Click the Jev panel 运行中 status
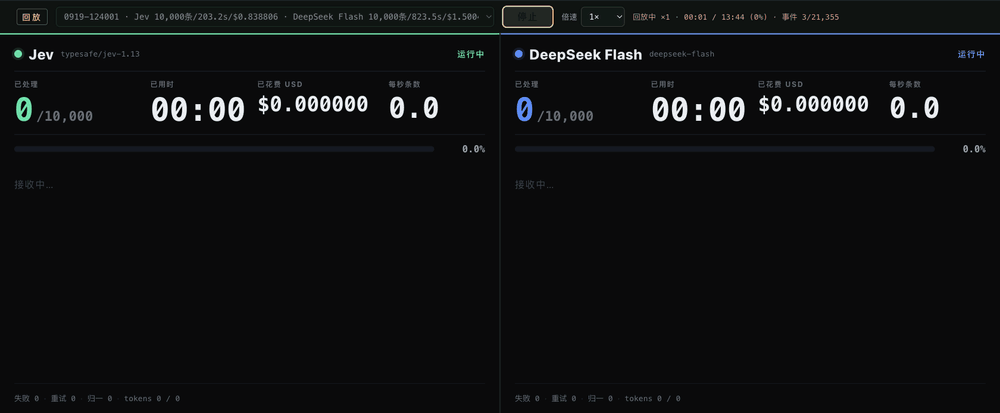This screenshot has height=413, width=1000. (471, 55)
